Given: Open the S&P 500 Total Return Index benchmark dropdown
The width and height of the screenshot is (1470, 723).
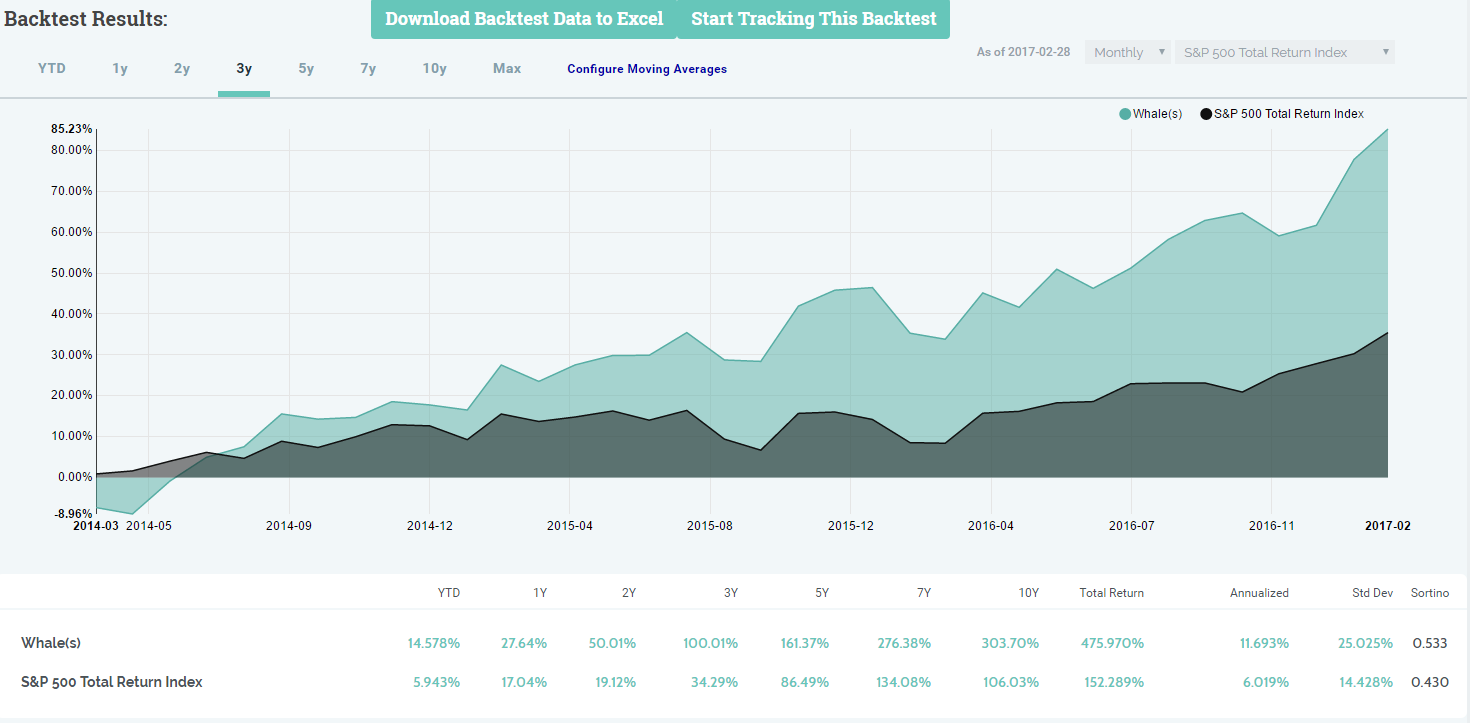Looking at the screenshot, I should click(1285, 52).
